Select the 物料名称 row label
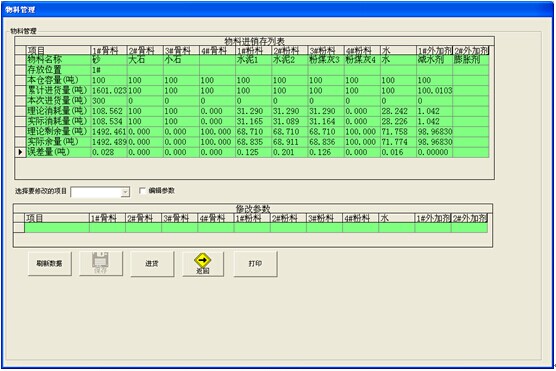The image size is (556, 371). 59,60
